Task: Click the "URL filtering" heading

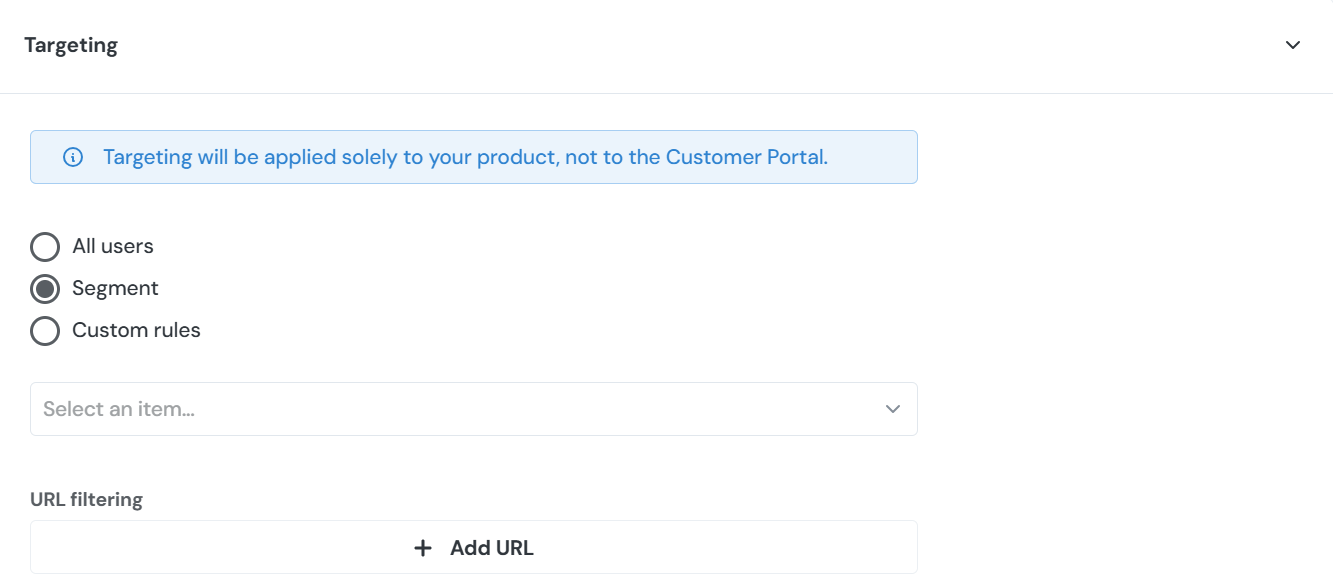Action: (86, 499)
